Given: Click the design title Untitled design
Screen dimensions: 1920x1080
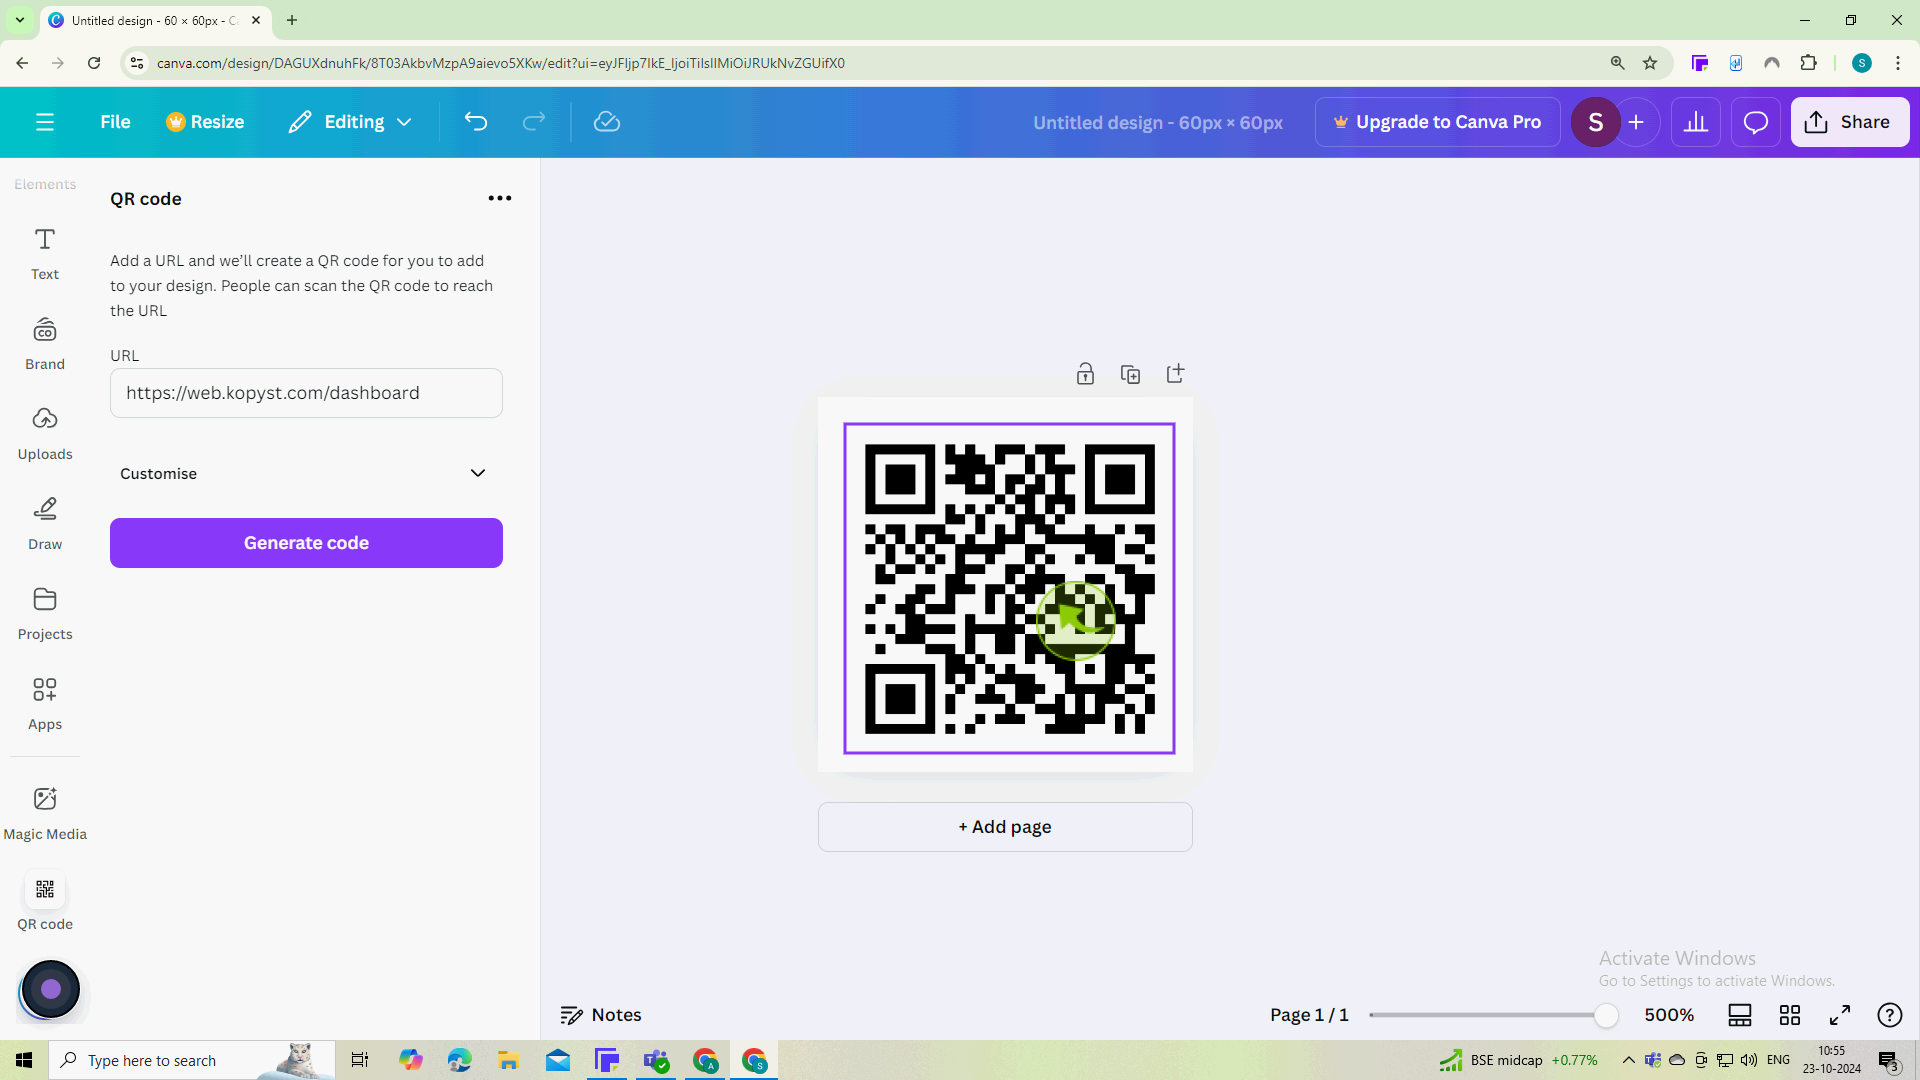Looking at the screenshot, I should point(1158,122).
